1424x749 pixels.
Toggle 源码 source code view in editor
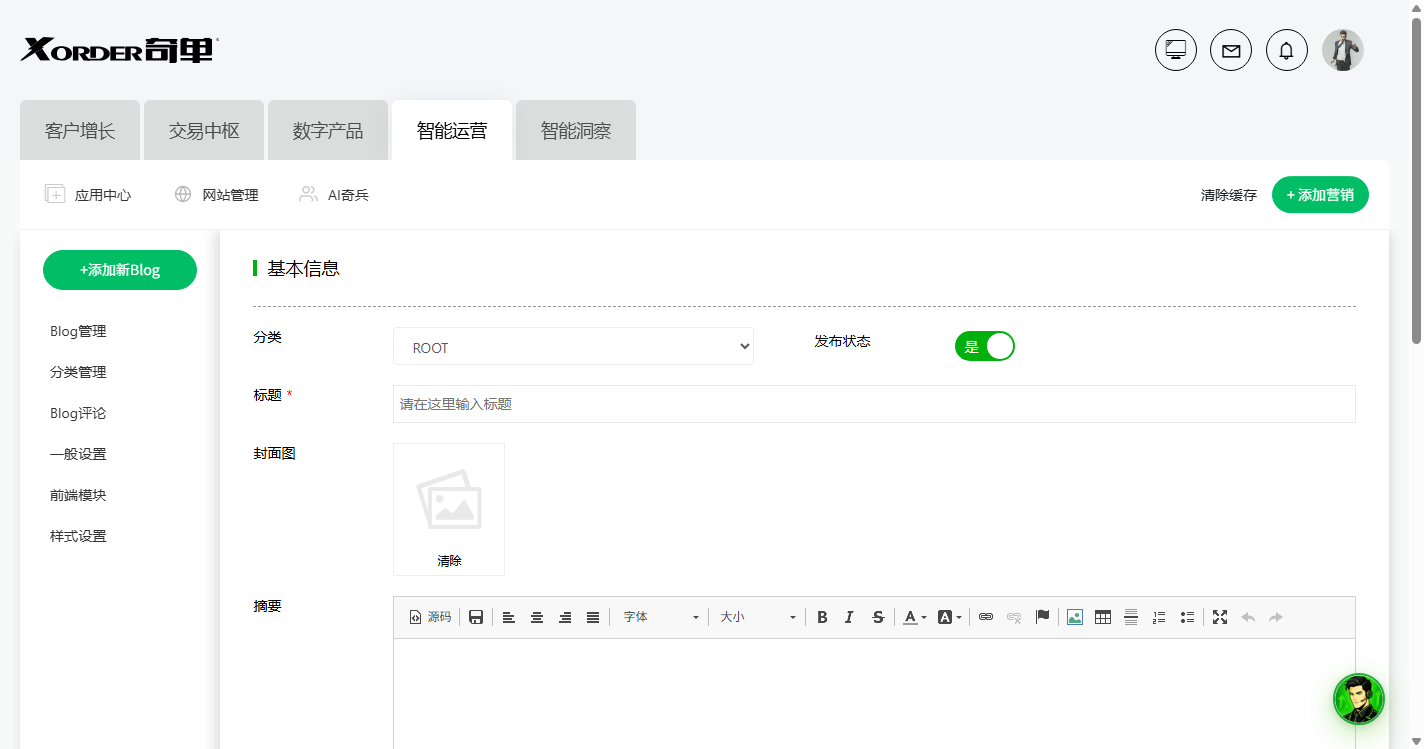[430, 617]
